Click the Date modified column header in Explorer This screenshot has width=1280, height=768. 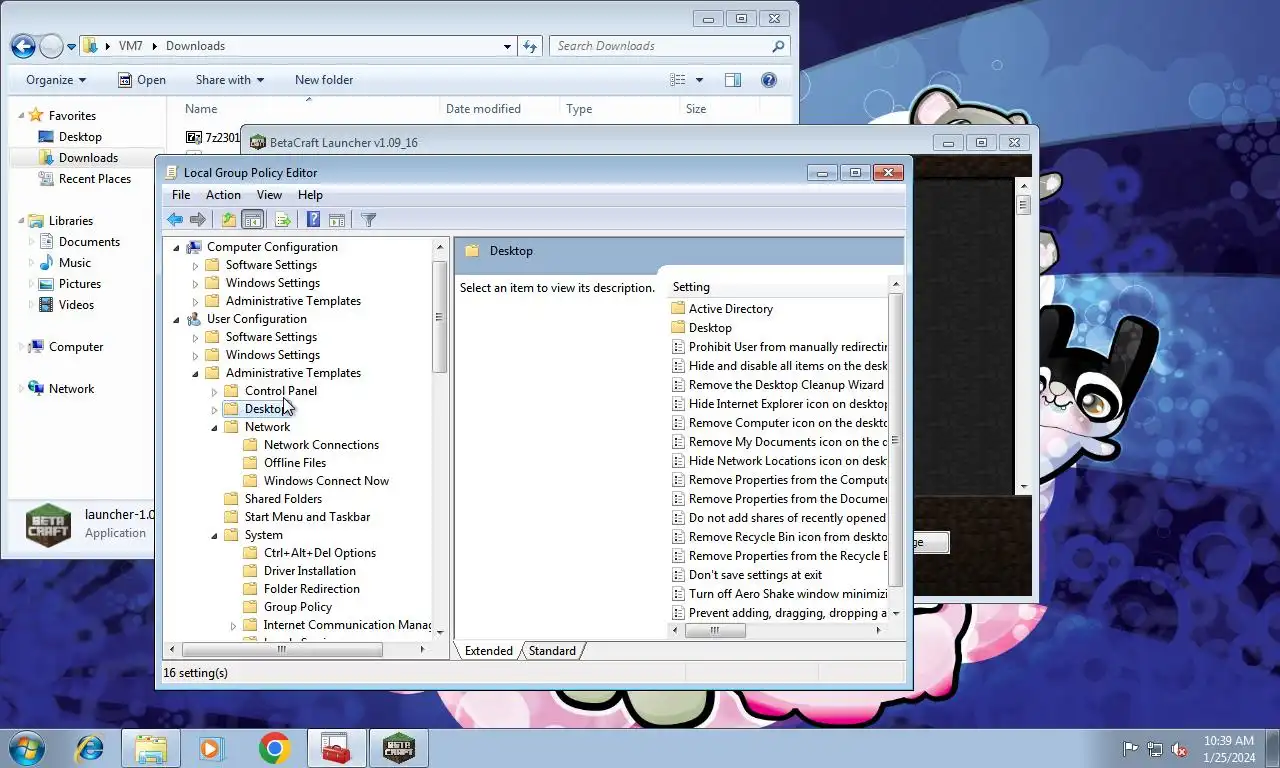(x=499, y=109)
